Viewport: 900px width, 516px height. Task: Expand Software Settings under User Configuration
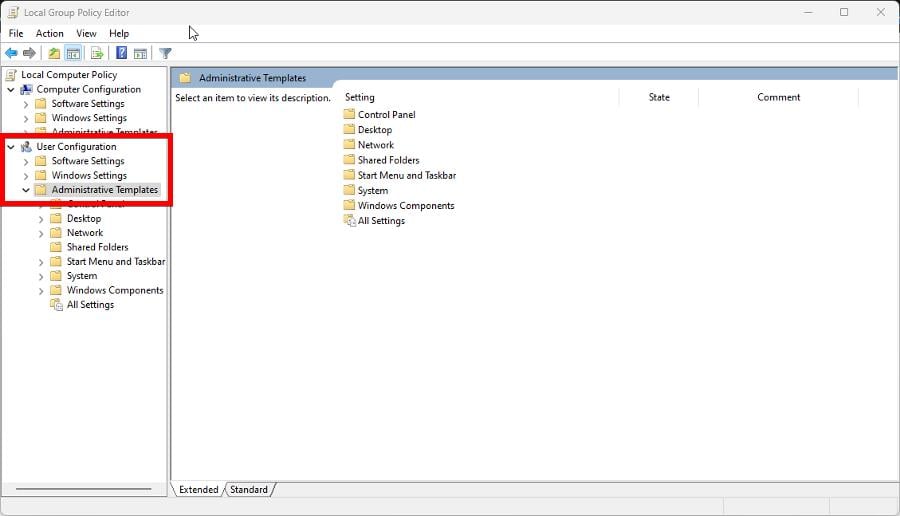point(26,161)
